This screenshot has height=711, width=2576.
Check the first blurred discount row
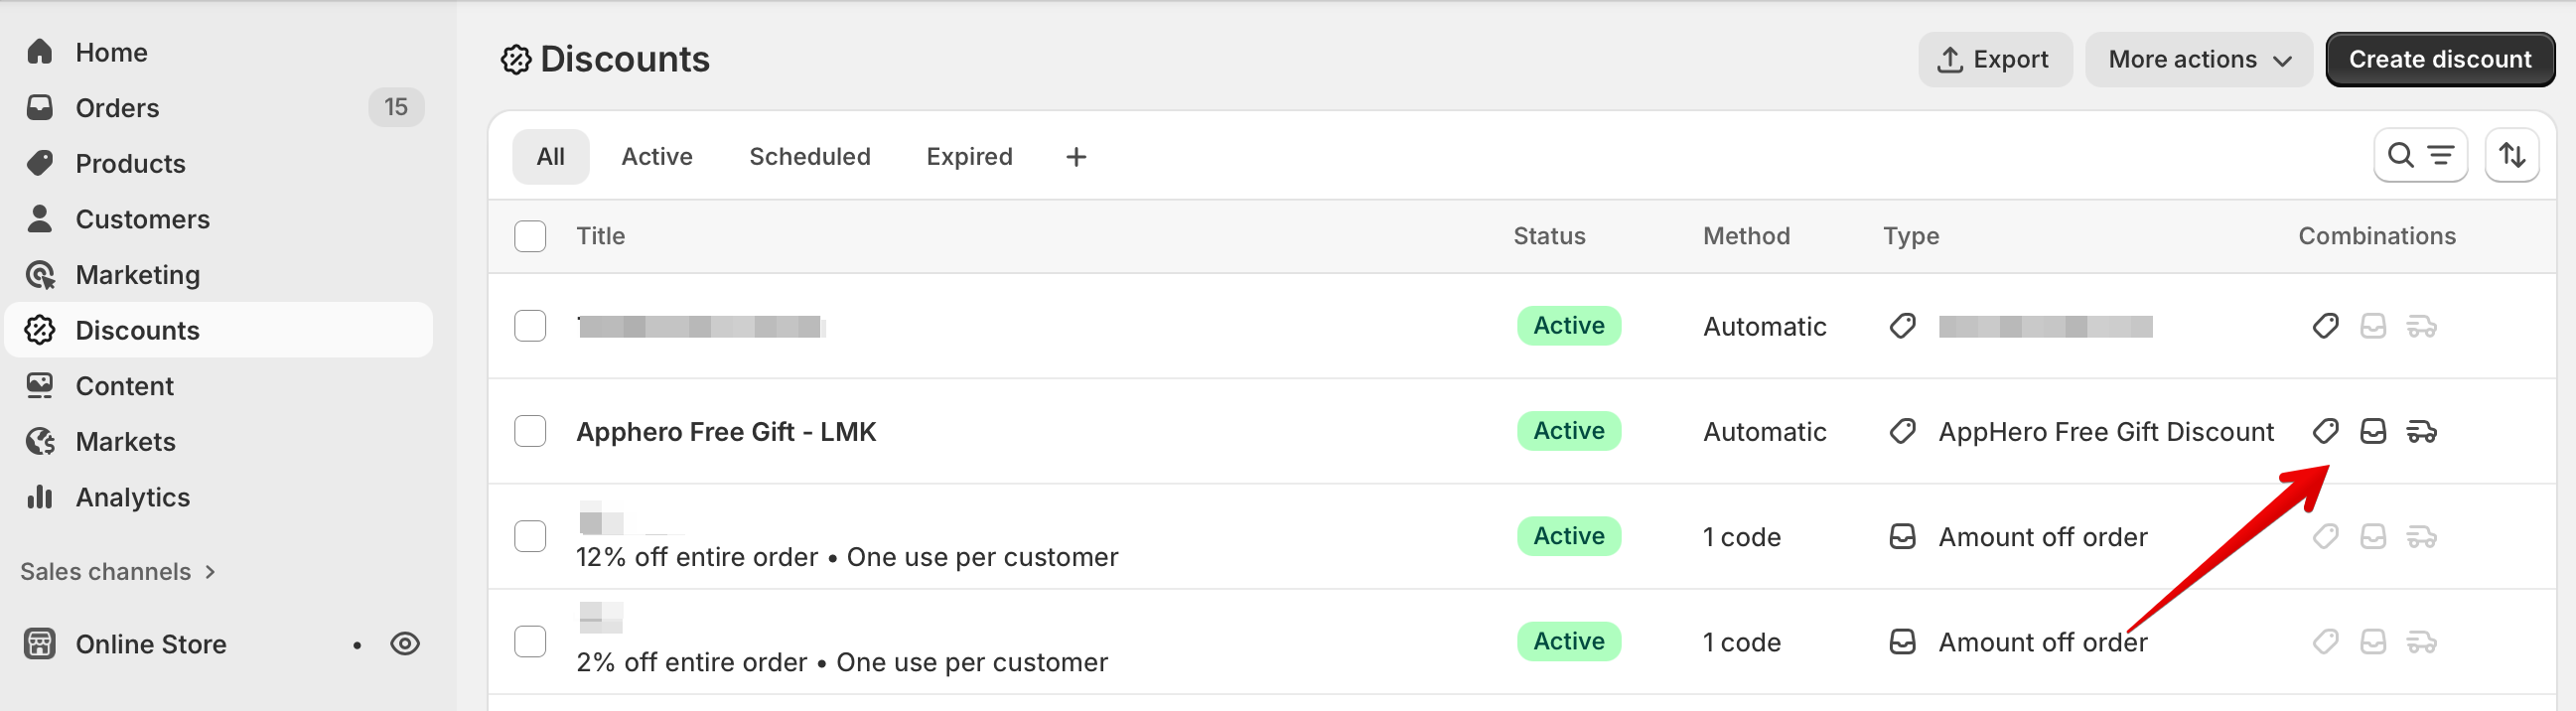(x=530, y=326)
